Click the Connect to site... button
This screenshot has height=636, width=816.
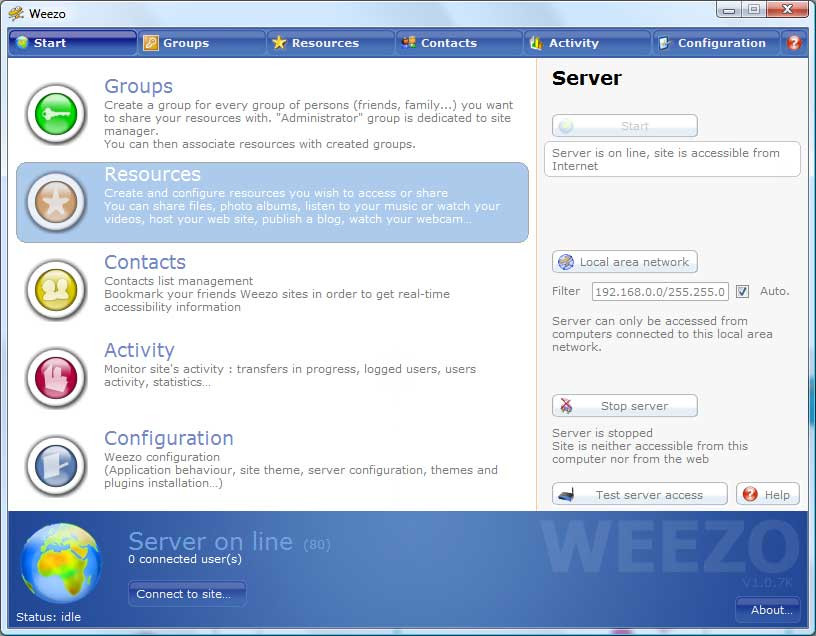(x=187, y=594)
